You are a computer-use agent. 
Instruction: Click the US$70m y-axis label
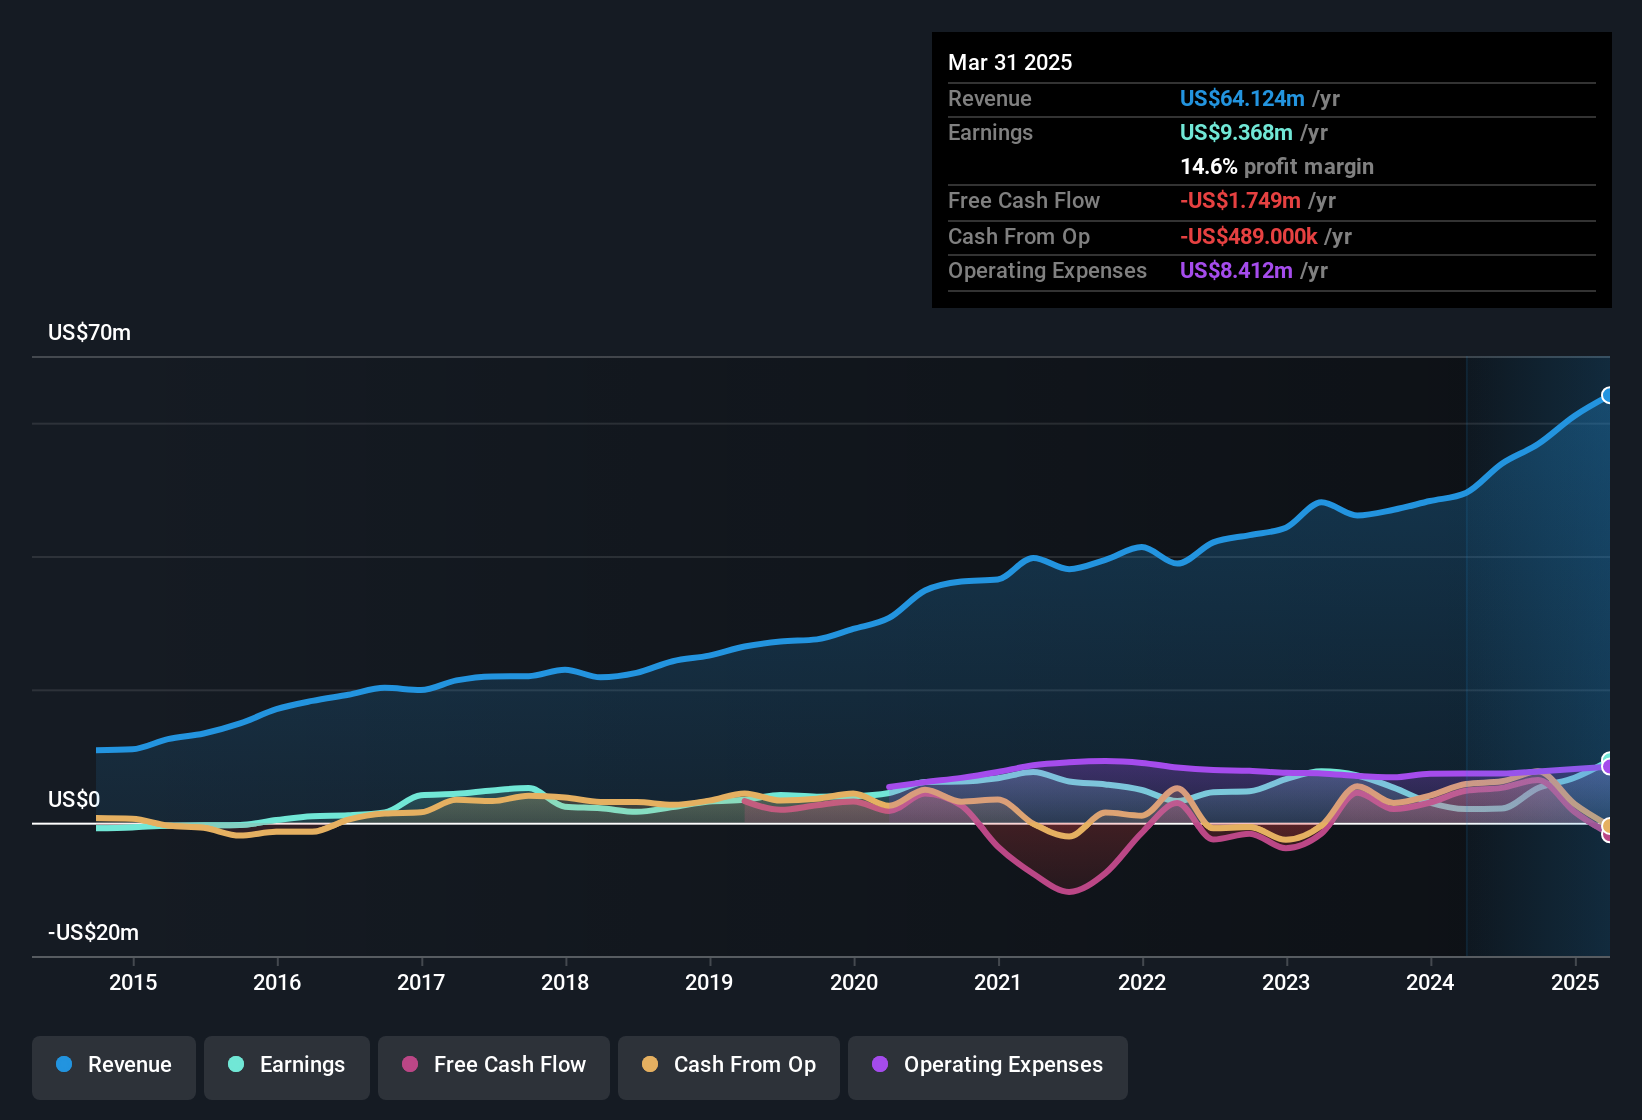90,333
